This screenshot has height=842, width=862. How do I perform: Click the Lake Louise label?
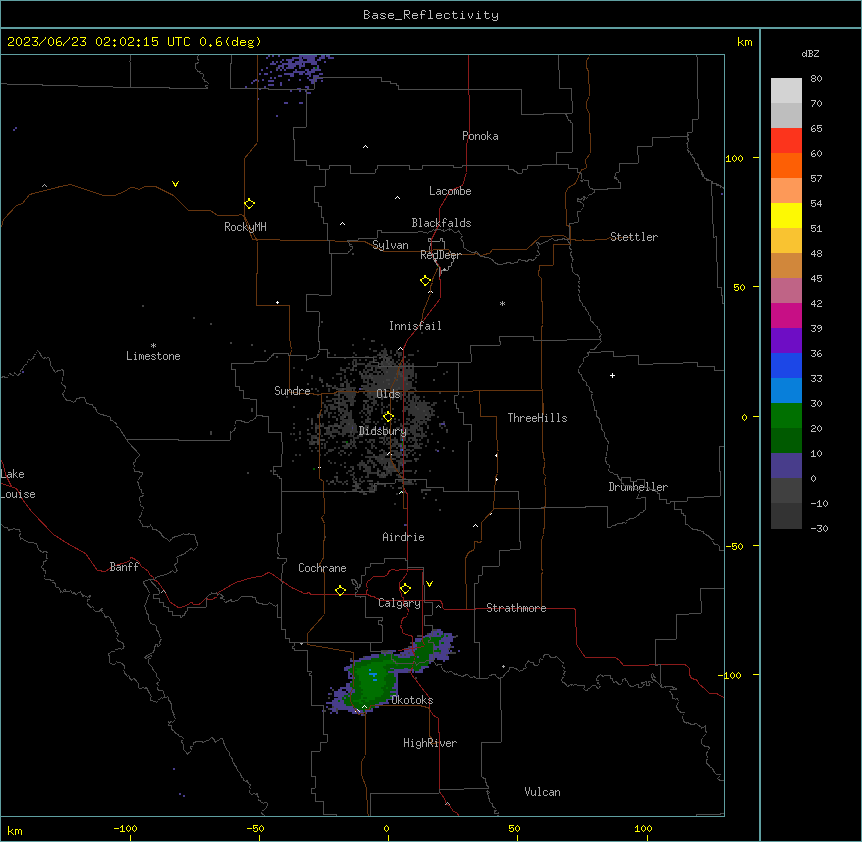pyautogui.click(x=18, y=484)
